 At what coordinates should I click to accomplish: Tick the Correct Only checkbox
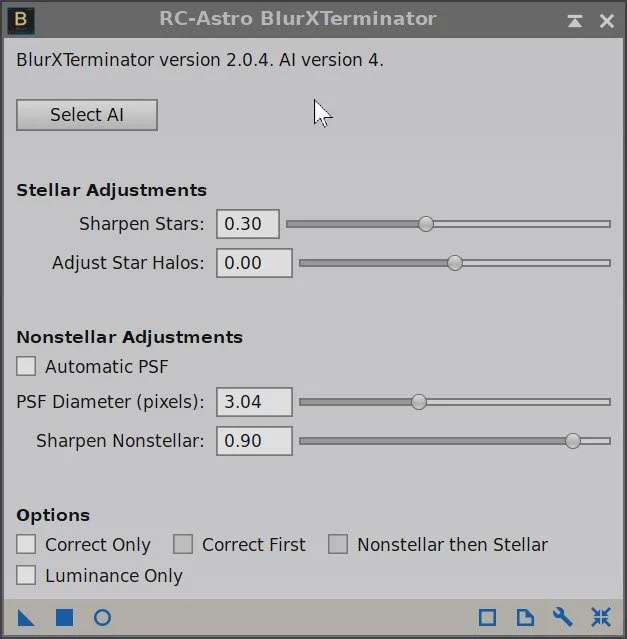click(x=26, y=544)
